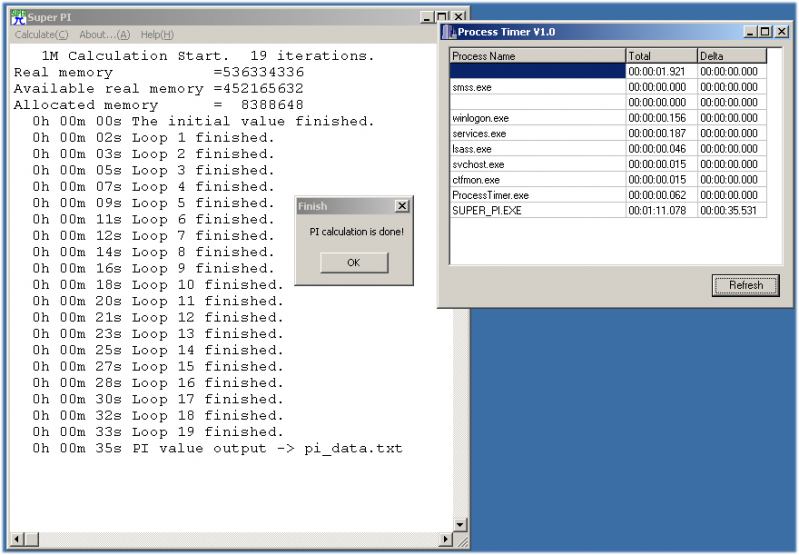Image resolution: width=799 pixels, height=555 pixels.
Task: Sort by Process Name column header
Action: (x=538, y=56)
